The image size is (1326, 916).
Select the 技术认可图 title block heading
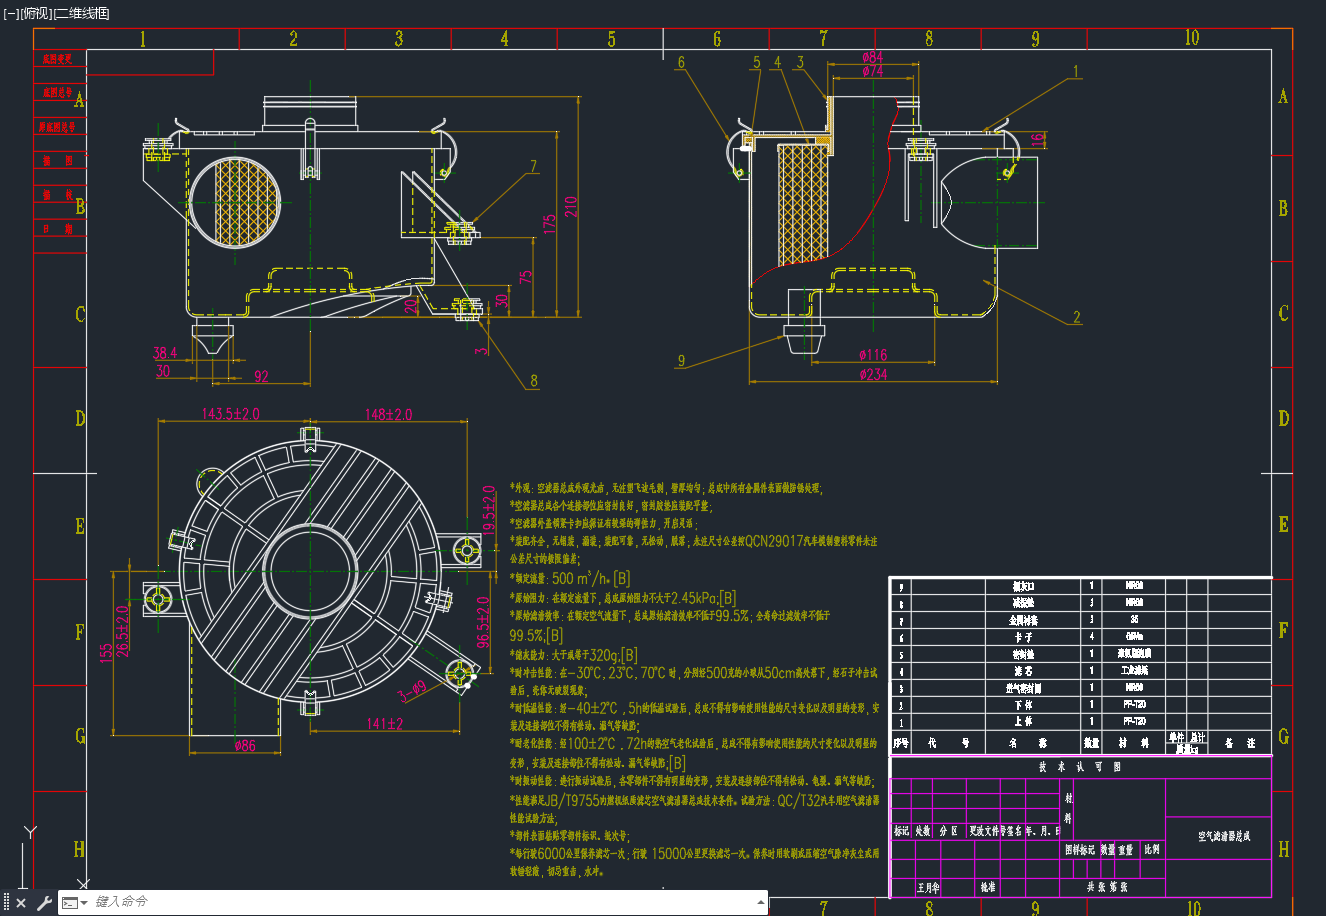1080,766
